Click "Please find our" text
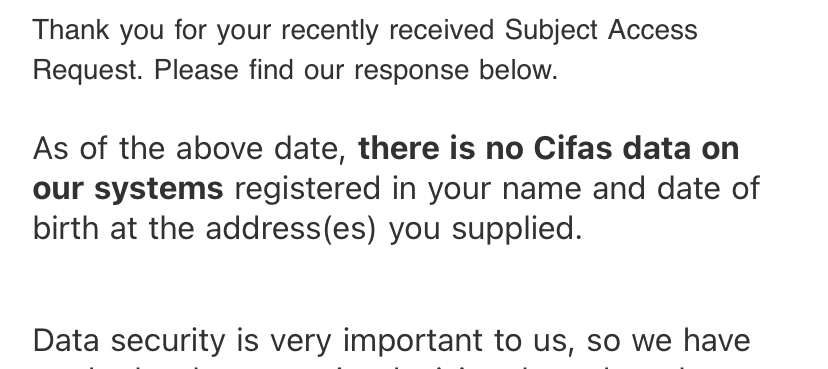 click(249, 70)
